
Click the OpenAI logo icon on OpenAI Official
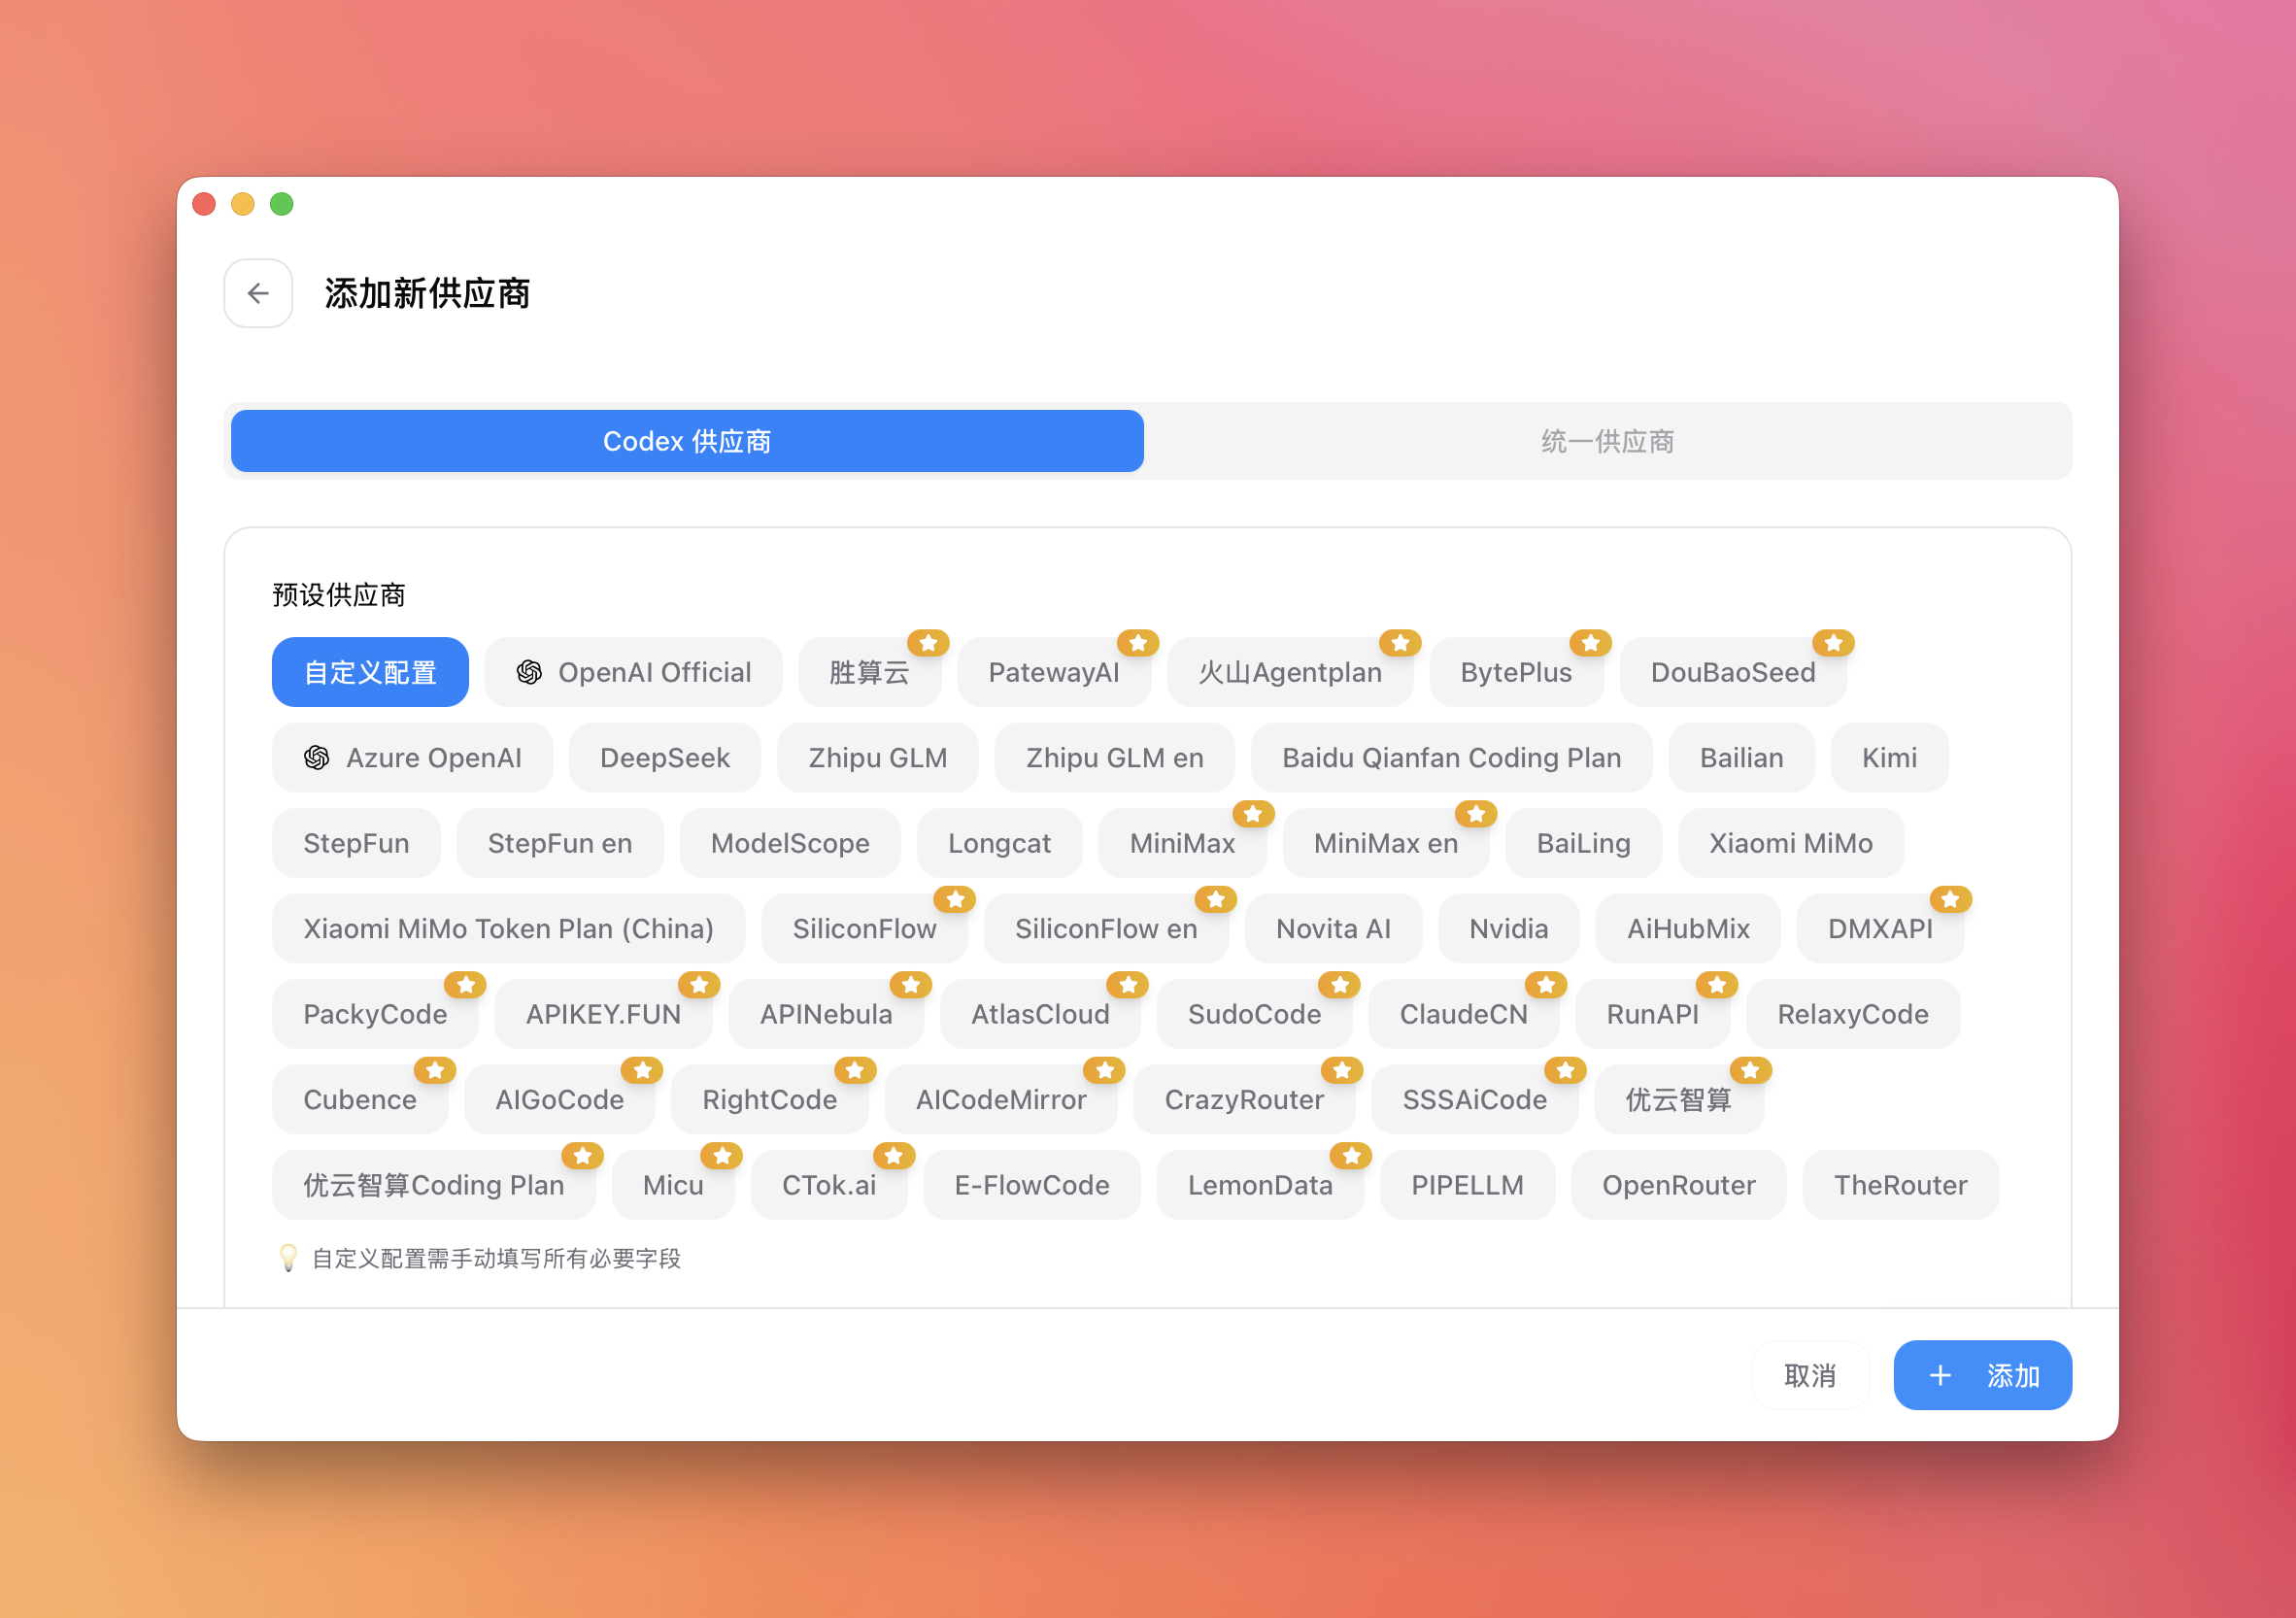(x=529, y=672)
